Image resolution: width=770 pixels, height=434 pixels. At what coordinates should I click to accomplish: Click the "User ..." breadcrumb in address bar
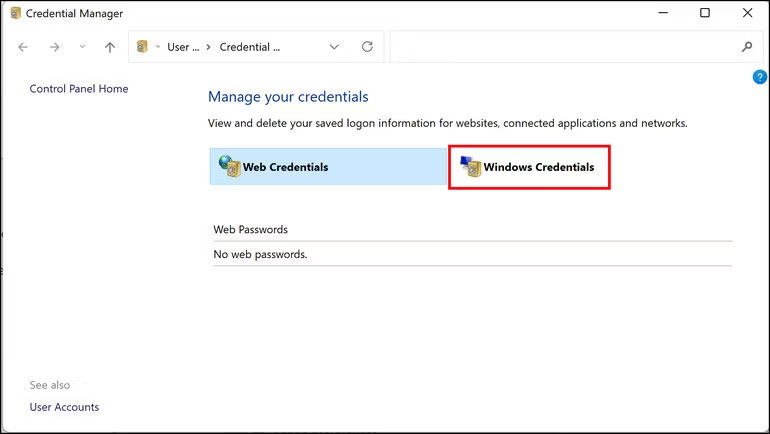tap(182, 47)
